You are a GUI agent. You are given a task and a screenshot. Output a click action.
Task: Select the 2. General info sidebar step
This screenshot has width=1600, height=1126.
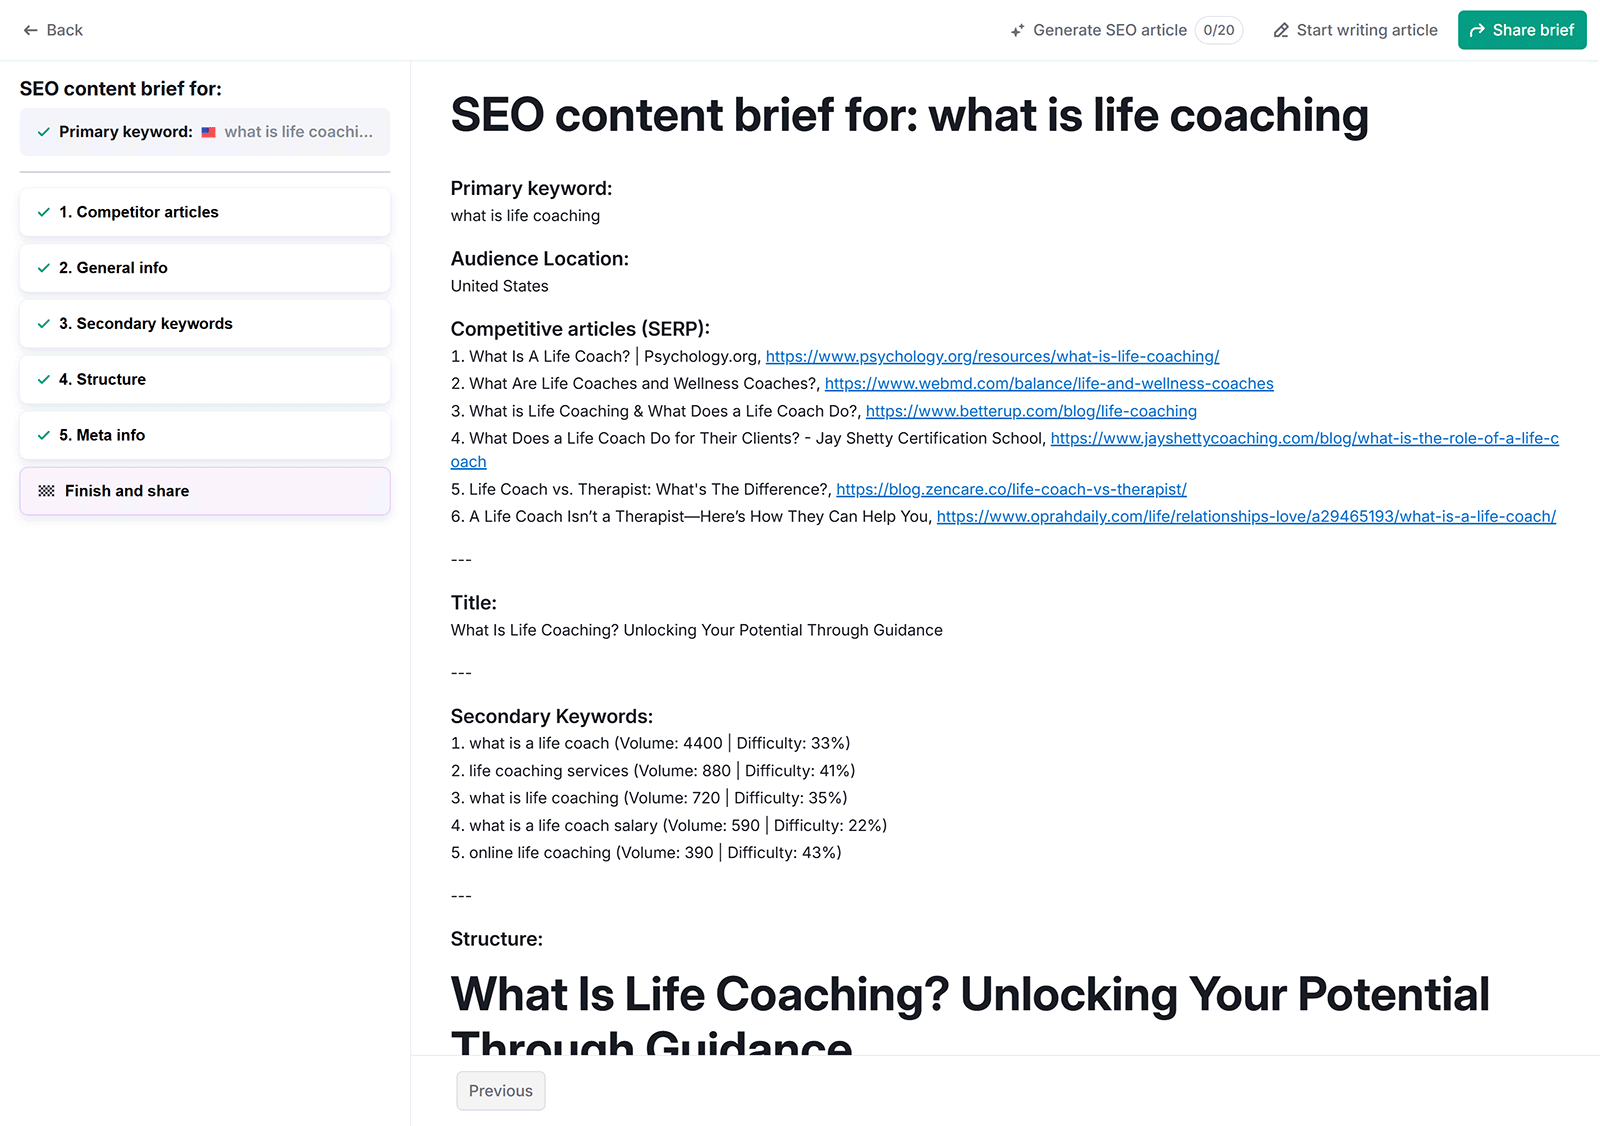(204, 267)
